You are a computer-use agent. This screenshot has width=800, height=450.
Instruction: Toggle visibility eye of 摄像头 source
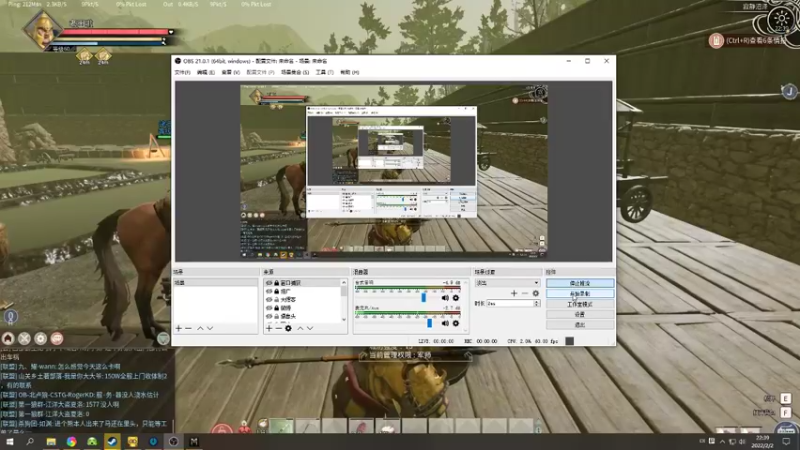pyautogui.click(x=269, y=316)
